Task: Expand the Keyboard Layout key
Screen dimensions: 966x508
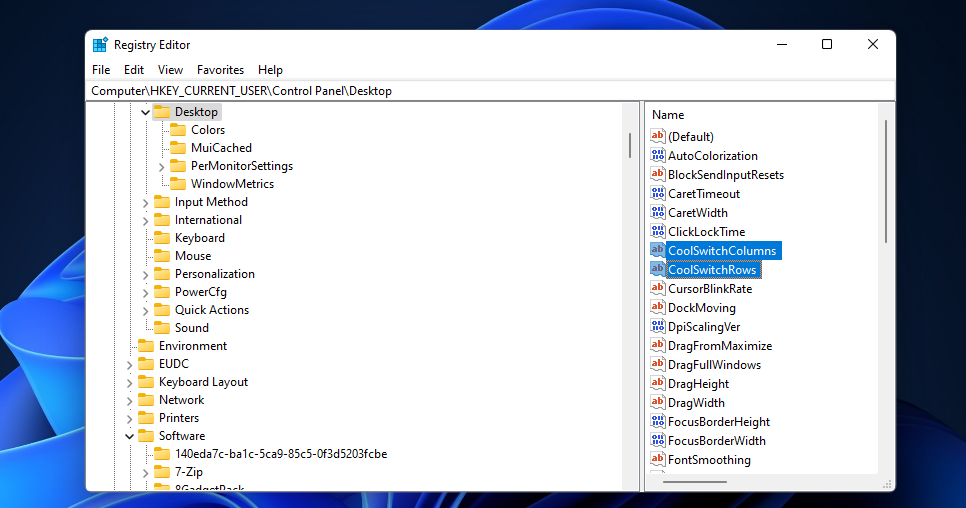Action: tap(129, 382)
